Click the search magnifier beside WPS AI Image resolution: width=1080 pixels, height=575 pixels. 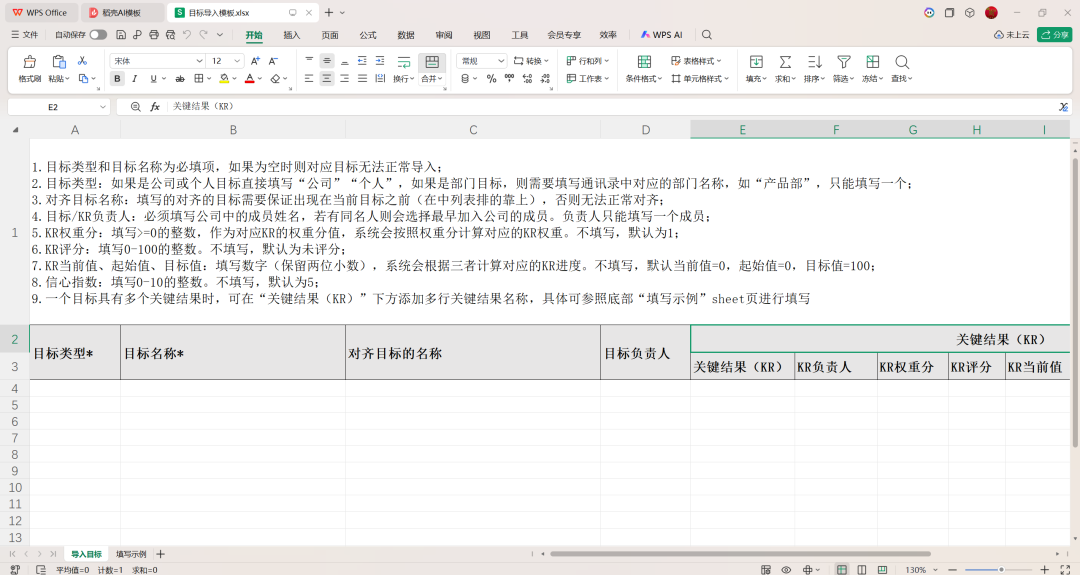[707, 34]
